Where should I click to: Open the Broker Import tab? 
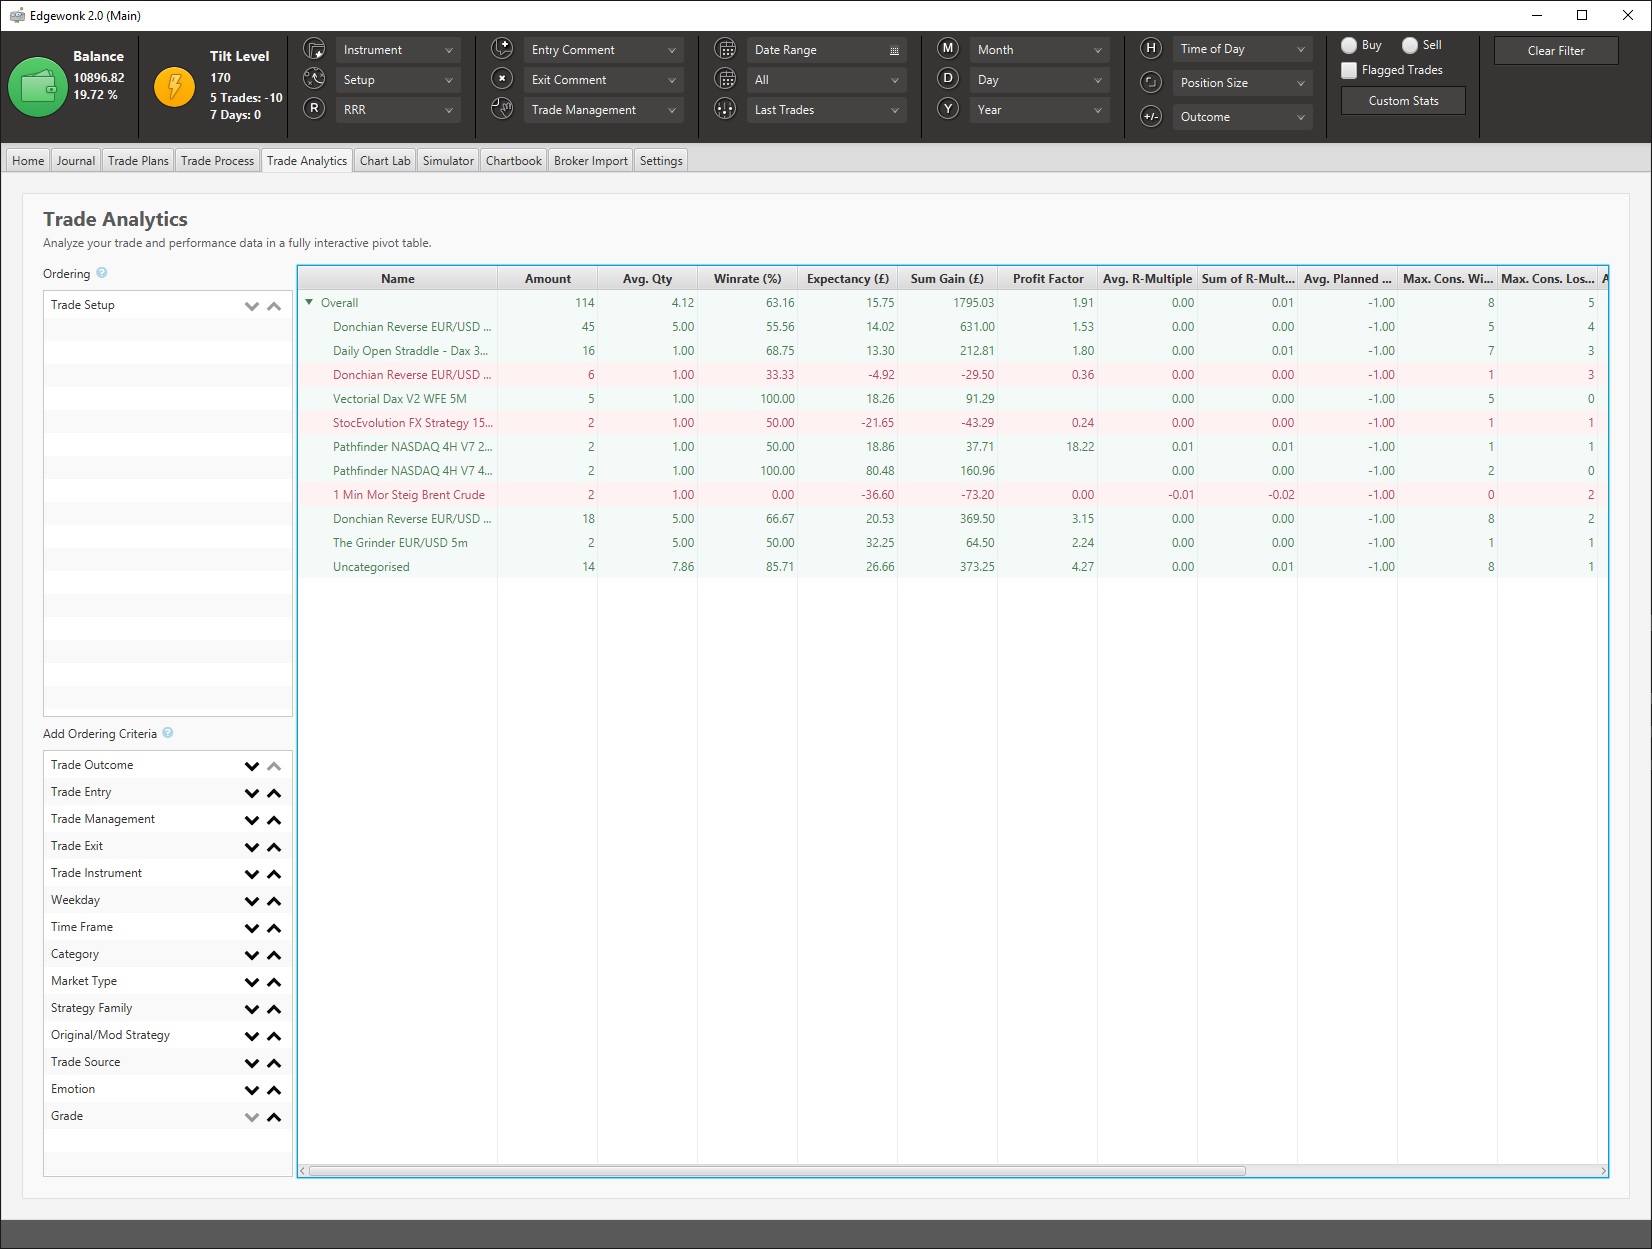point(591,161)
